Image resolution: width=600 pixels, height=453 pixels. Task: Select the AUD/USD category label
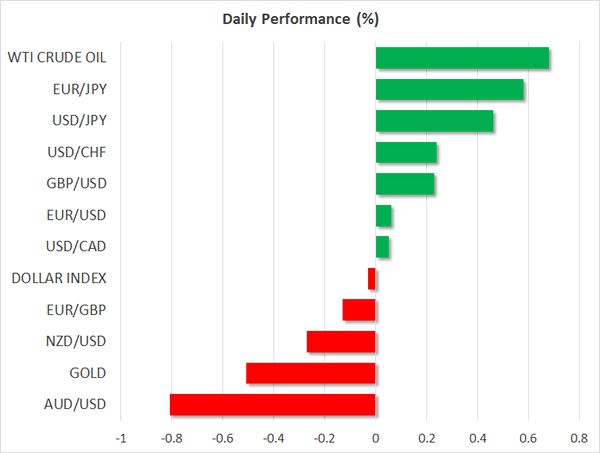tap(77, 404)
